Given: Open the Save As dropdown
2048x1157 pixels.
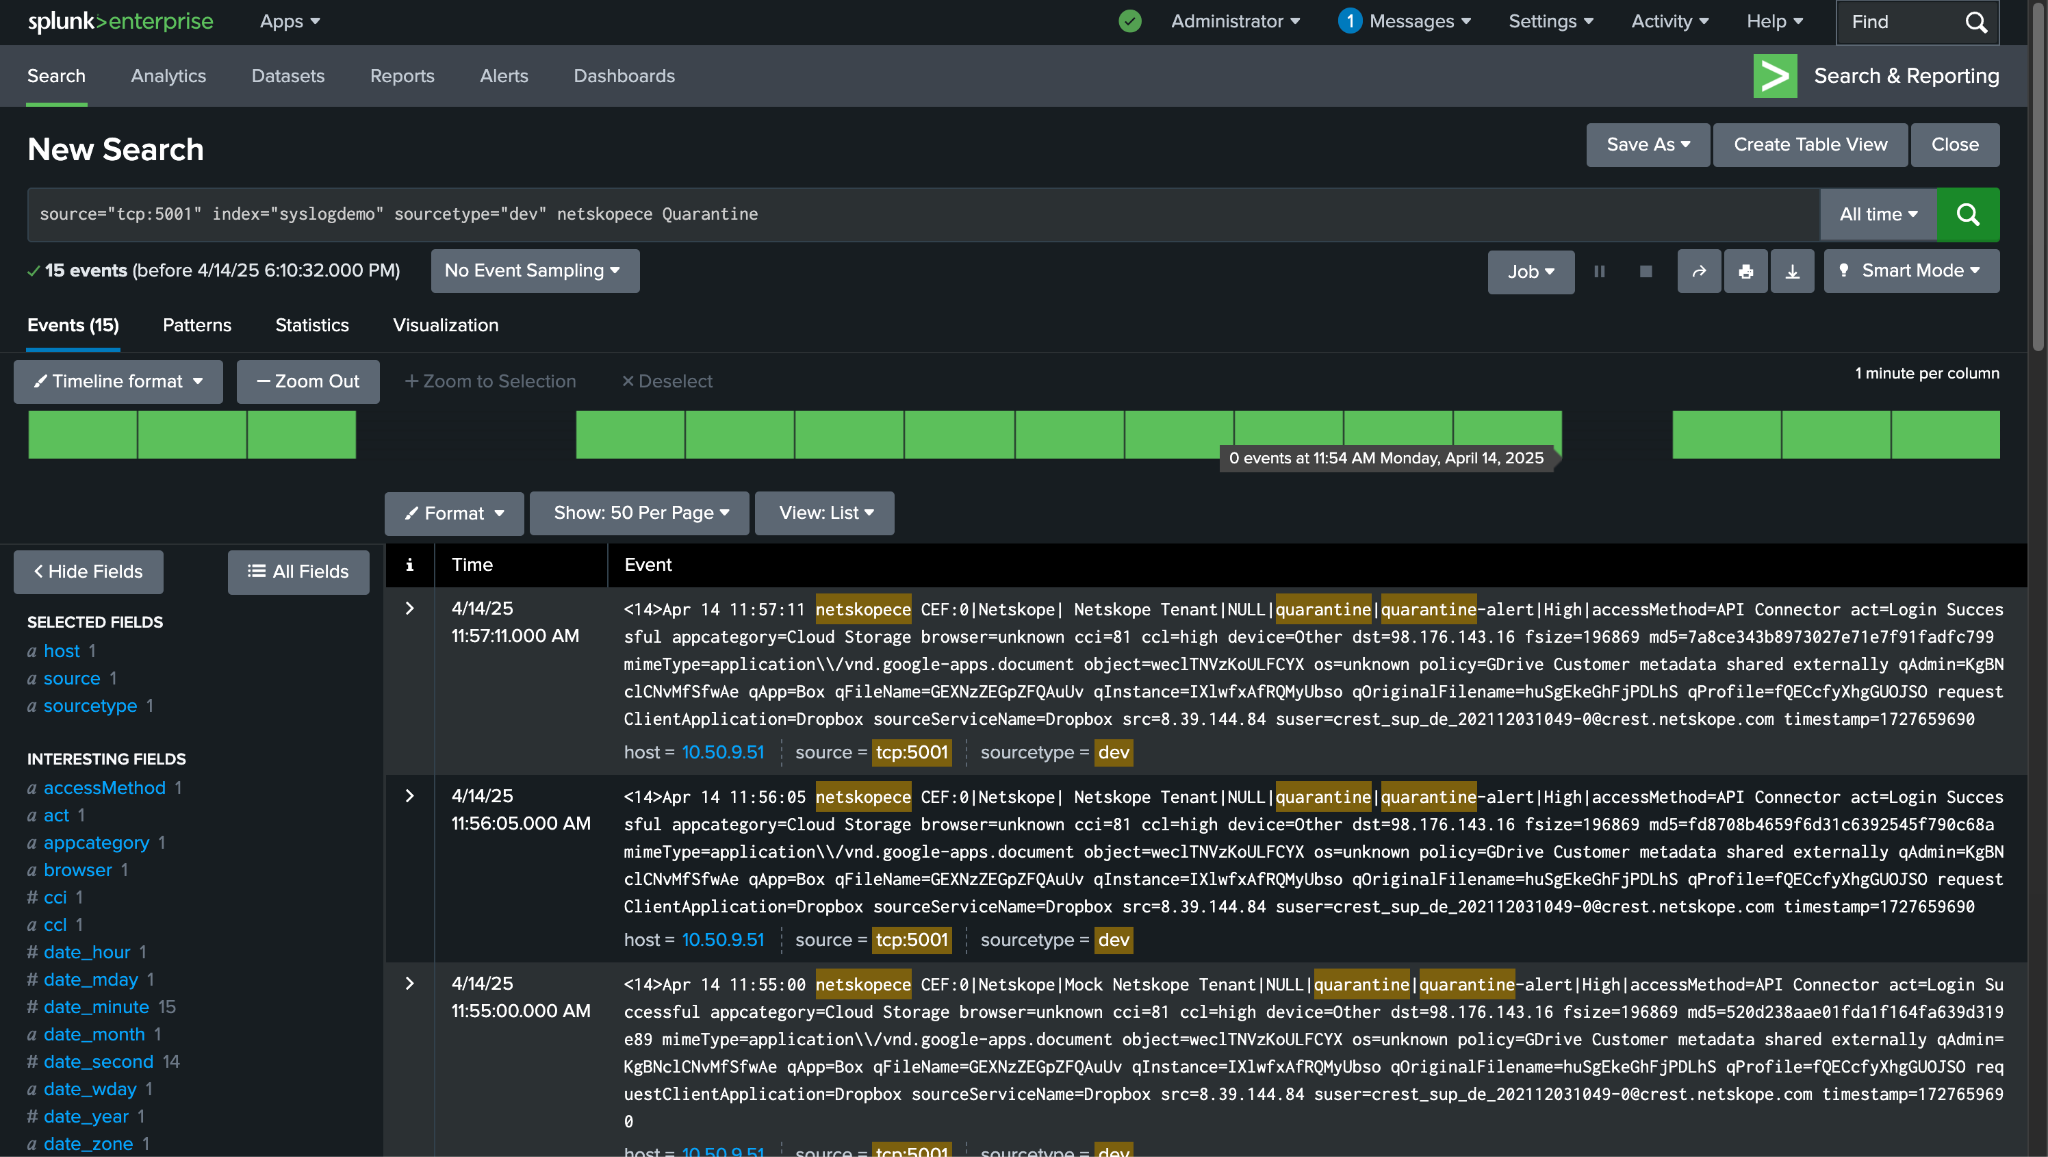Looking at the screenshot, I should pyautogui.click(x=1648, y=145).
